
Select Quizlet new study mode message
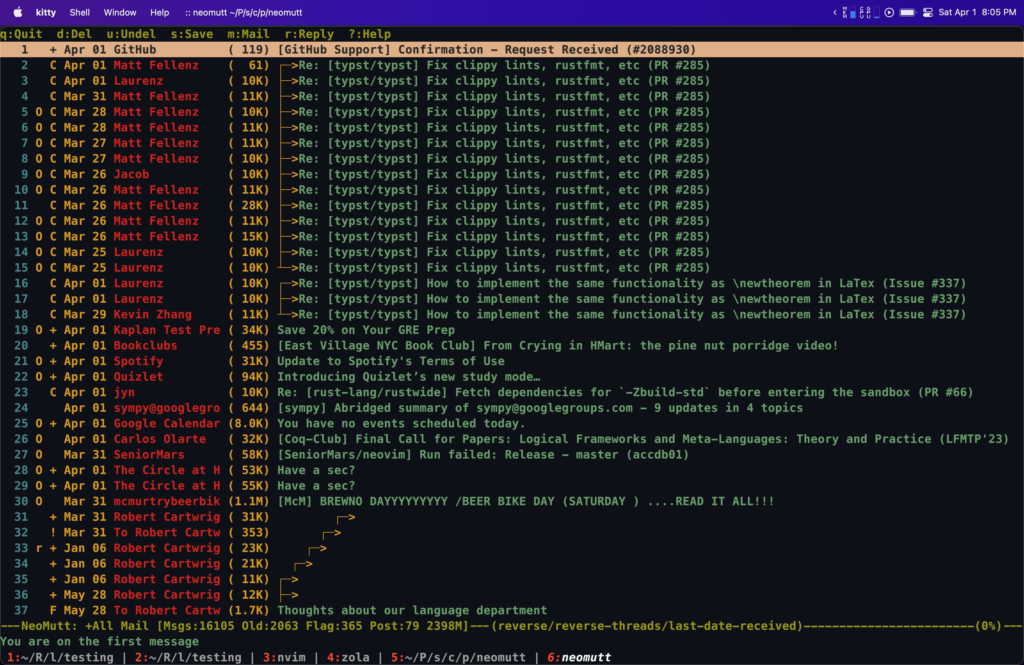click(x=512, y=377)
